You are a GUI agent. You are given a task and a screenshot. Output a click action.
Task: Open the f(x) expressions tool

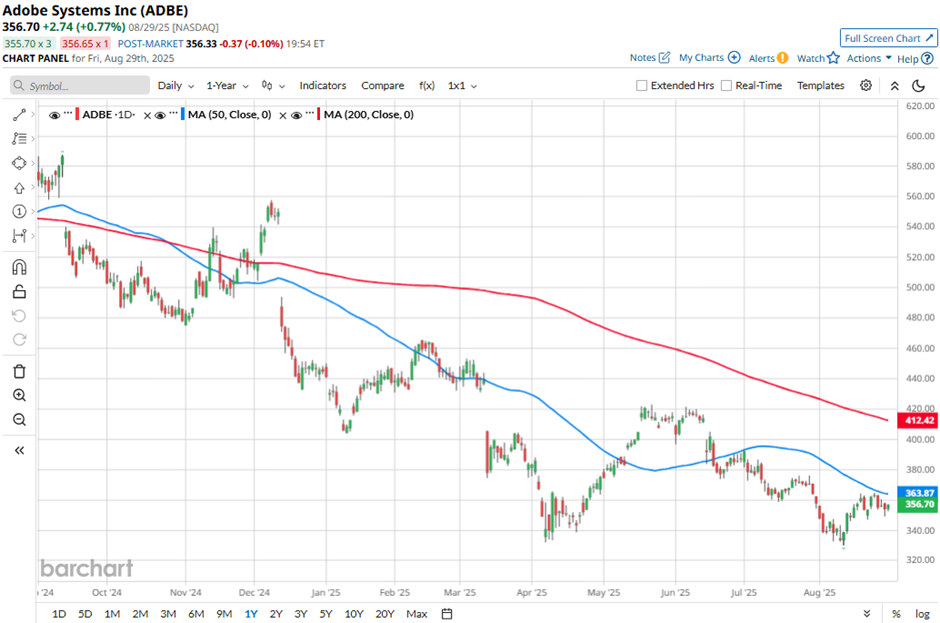tap(427, 86)
